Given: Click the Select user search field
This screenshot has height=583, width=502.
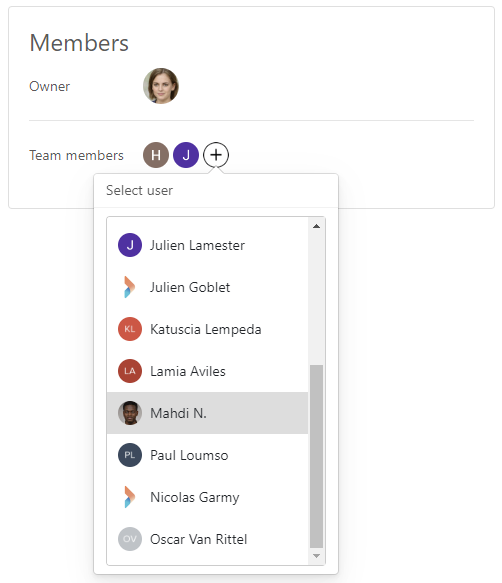Looking at the screenshot, I should coord(216,190).
